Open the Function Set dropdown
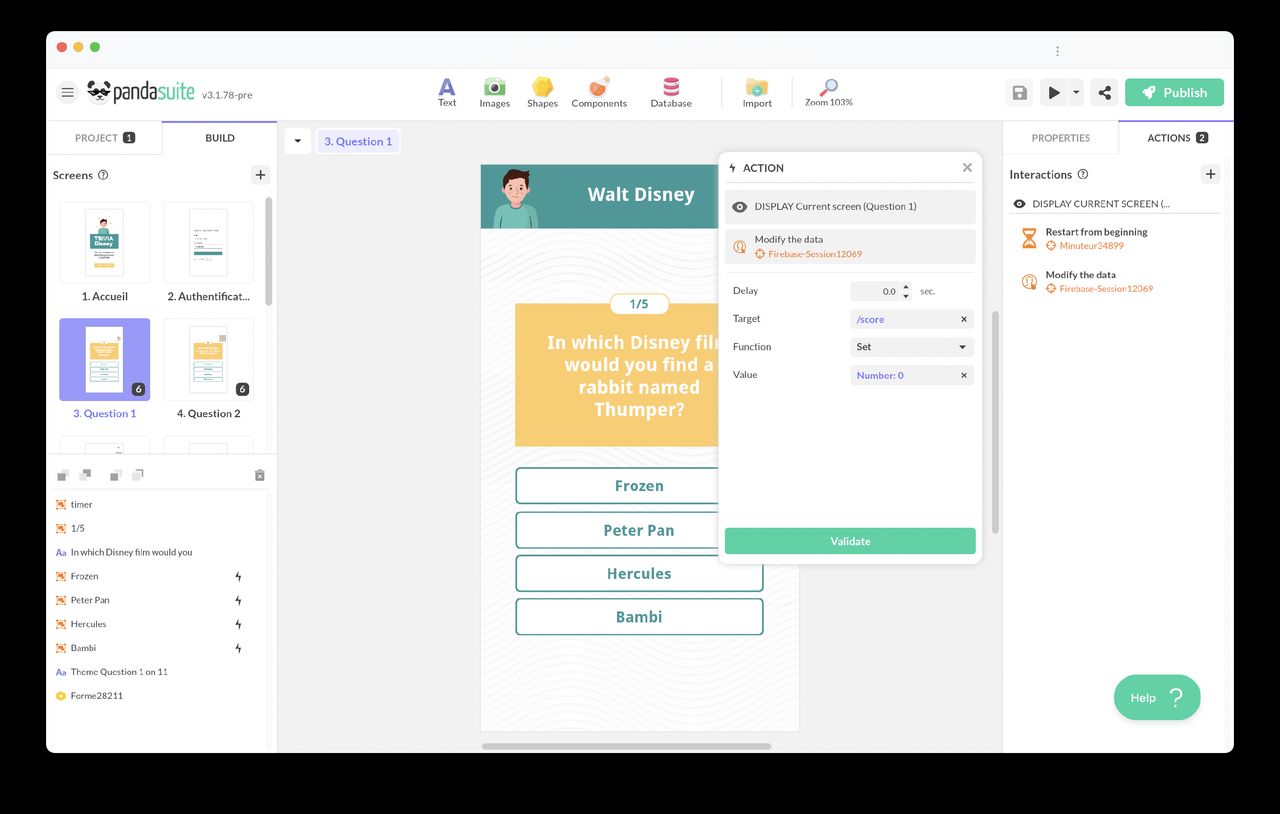1280x814 pixels. point(911,347)
